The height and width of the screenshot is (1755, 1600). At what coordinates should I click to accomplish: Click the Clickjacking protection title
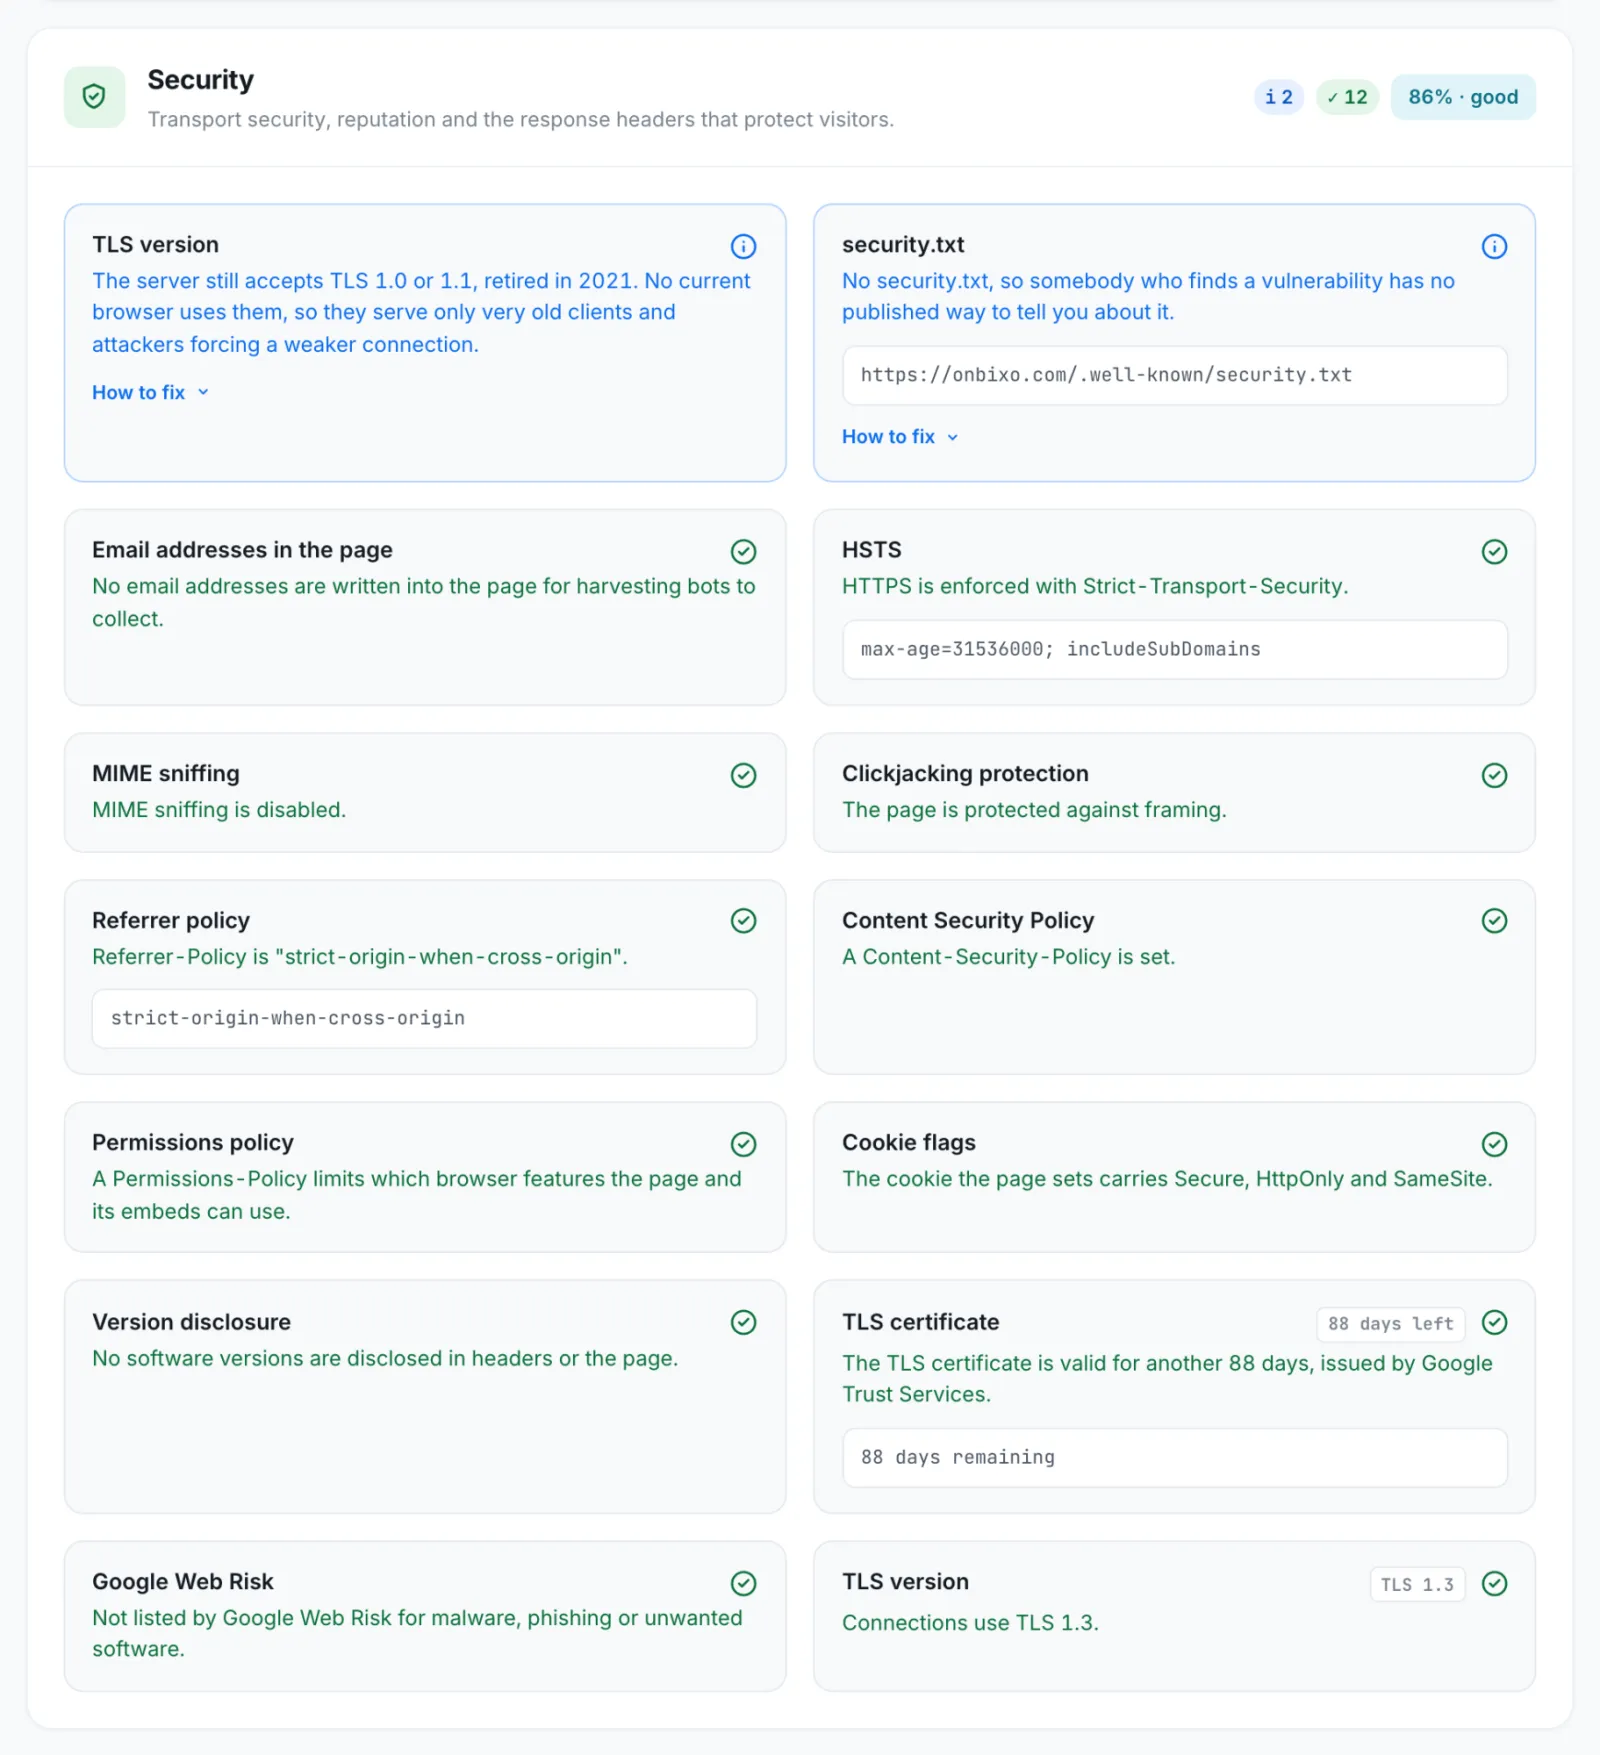click(x=965, y=774)
